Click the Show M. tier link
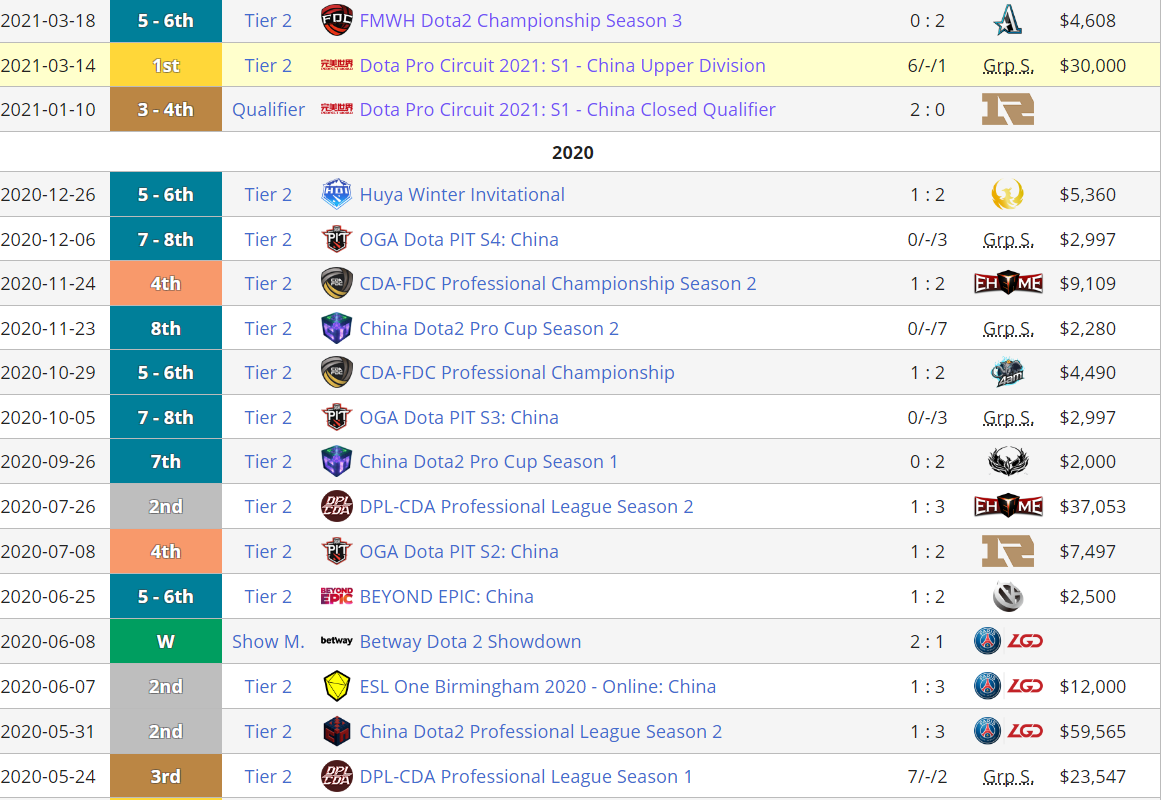This screenshot has height=800, width=1162. (x=268, y=642)
